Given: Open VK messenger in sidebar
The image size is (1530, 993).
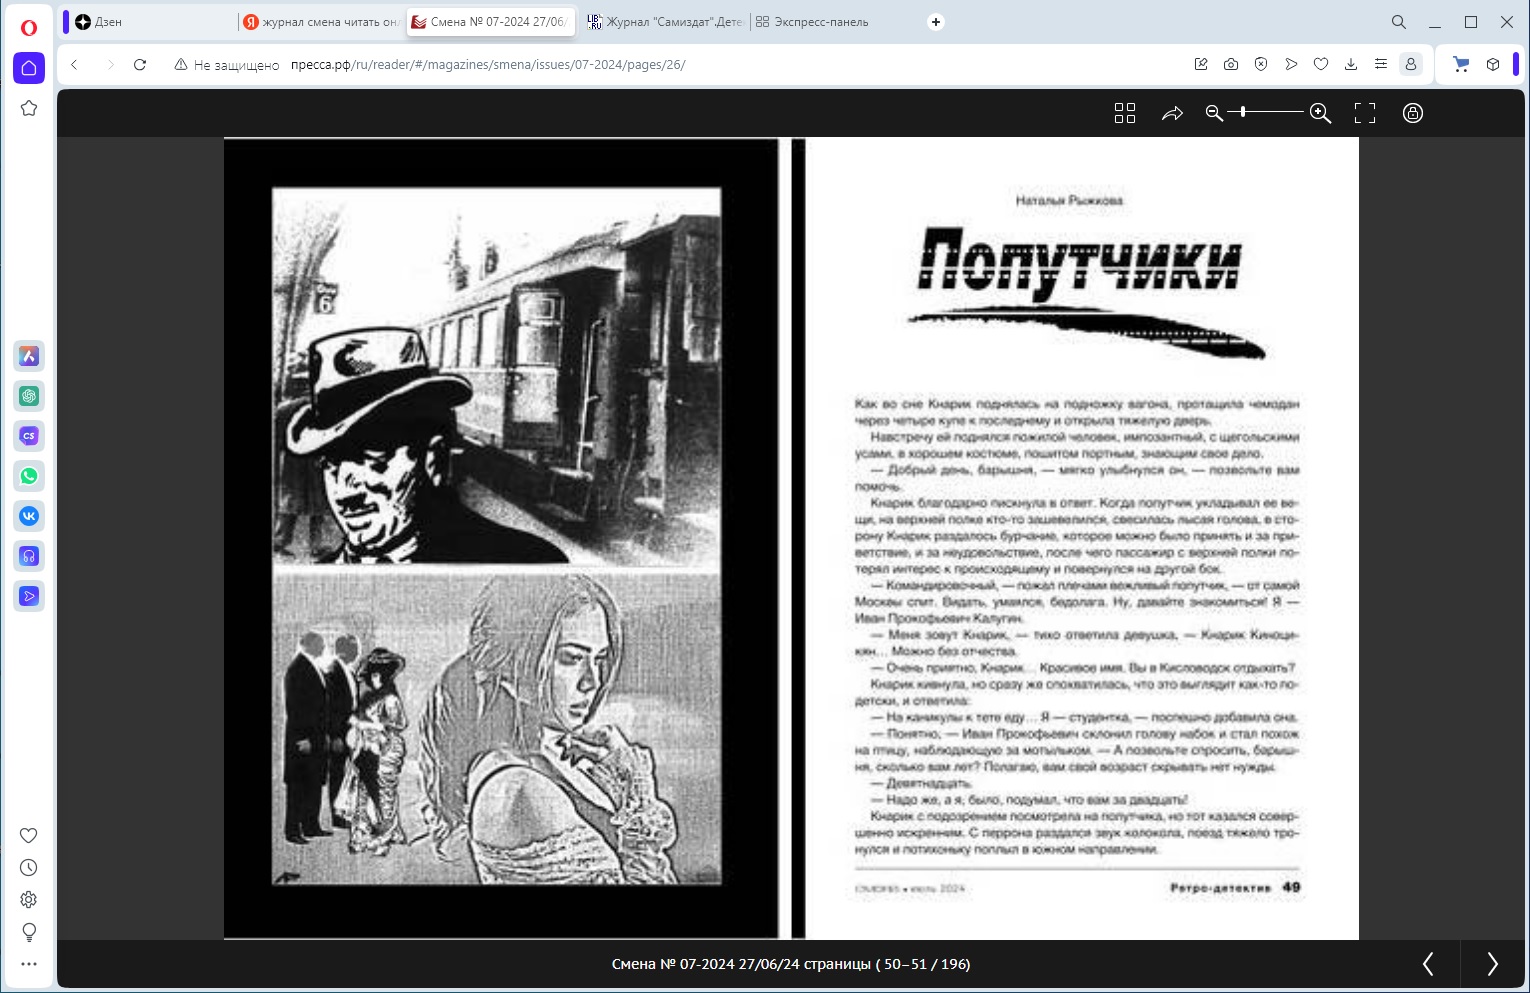Looking at the screenshot, I should click(29, 516).
